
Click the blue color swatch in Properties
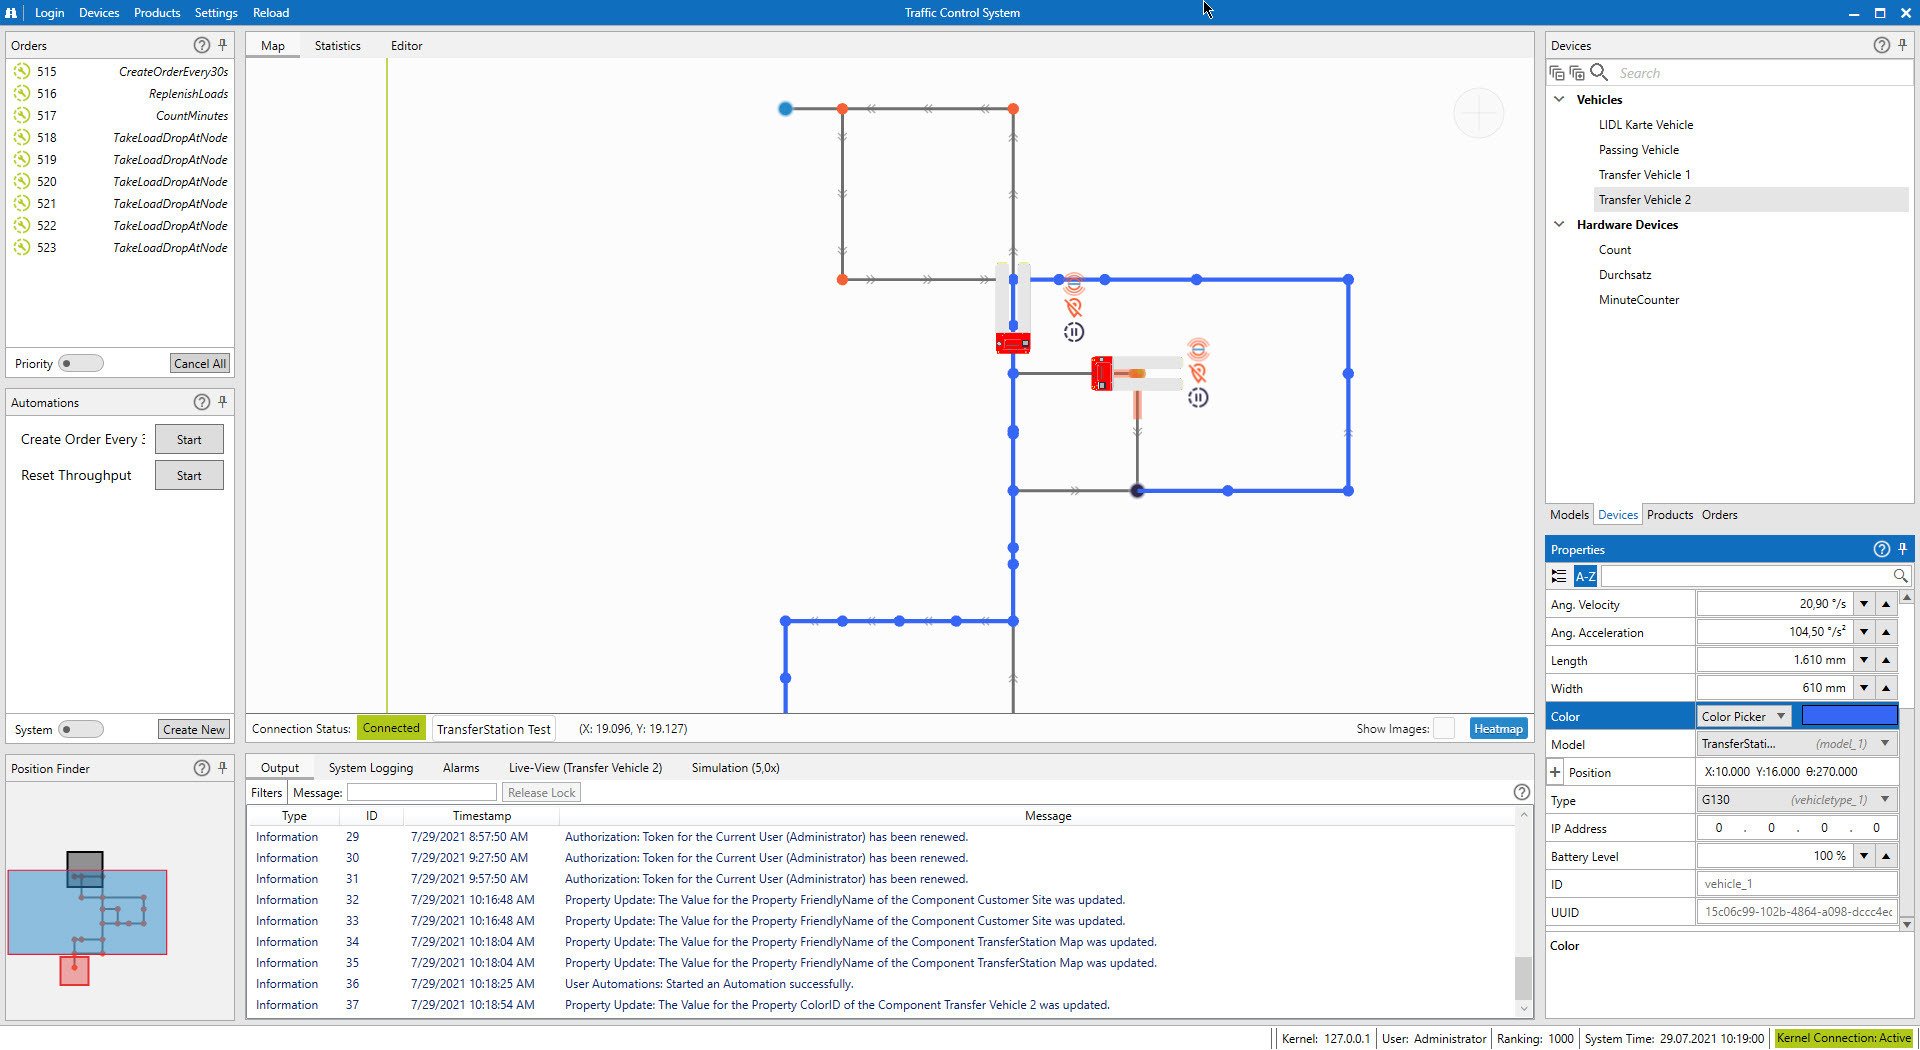tap(1848, 717)
